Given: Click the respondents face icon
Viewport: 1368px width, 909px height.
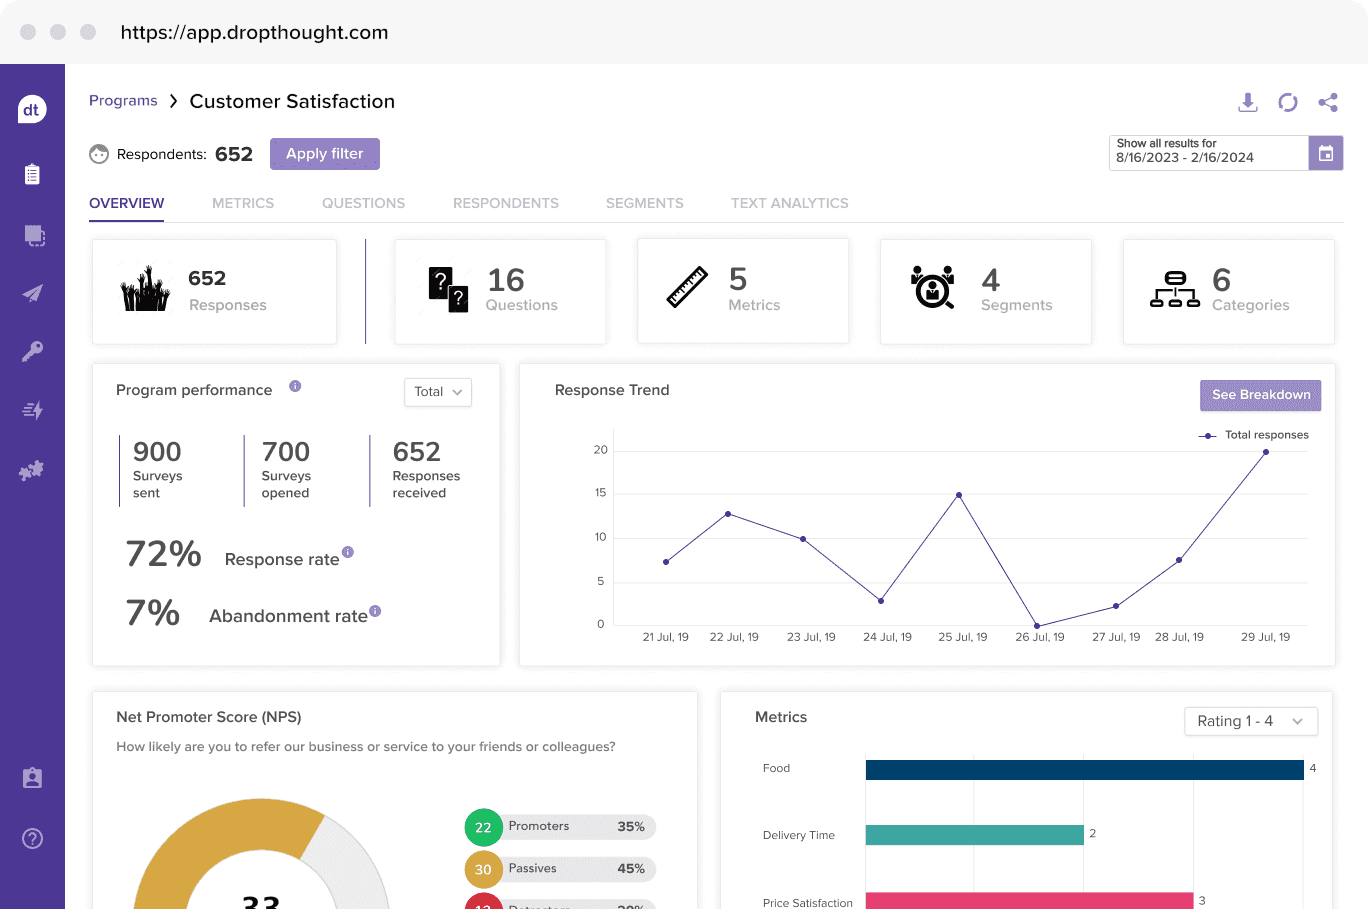Looking at the screenshot, I should (99, 154).
